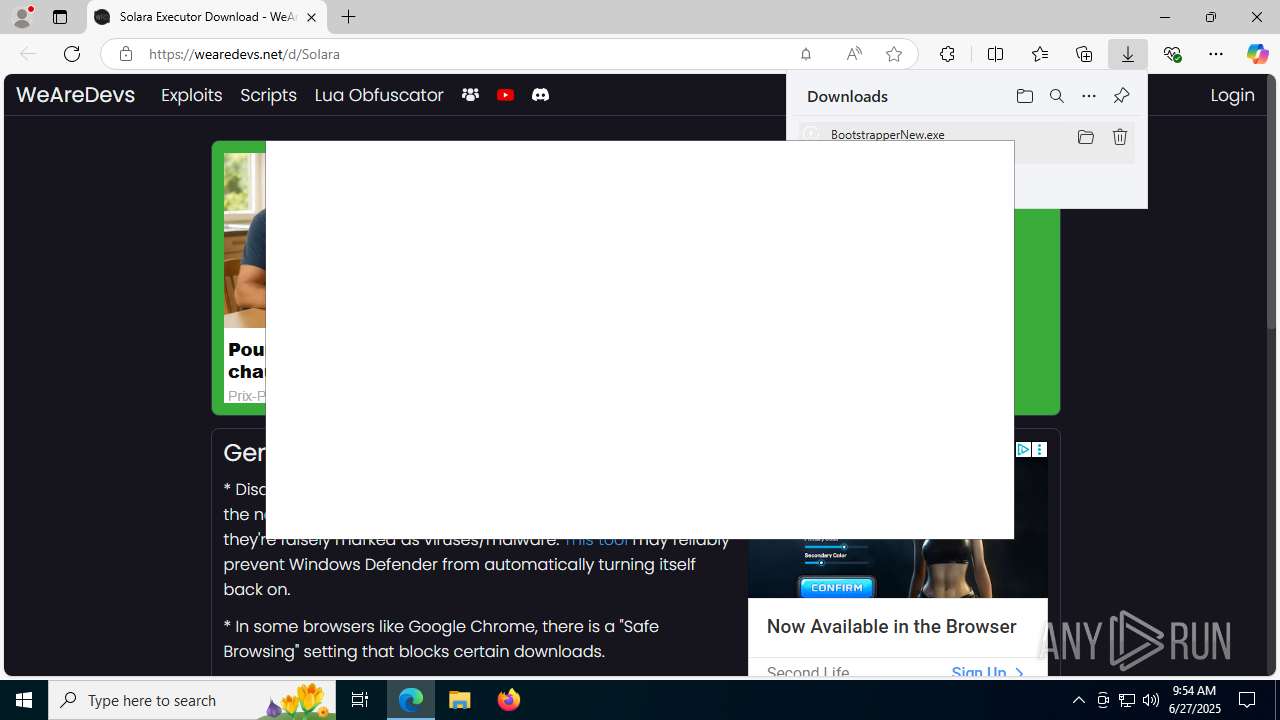Open Windows Start menu
Screen dimensions: 1280x720
24,700
